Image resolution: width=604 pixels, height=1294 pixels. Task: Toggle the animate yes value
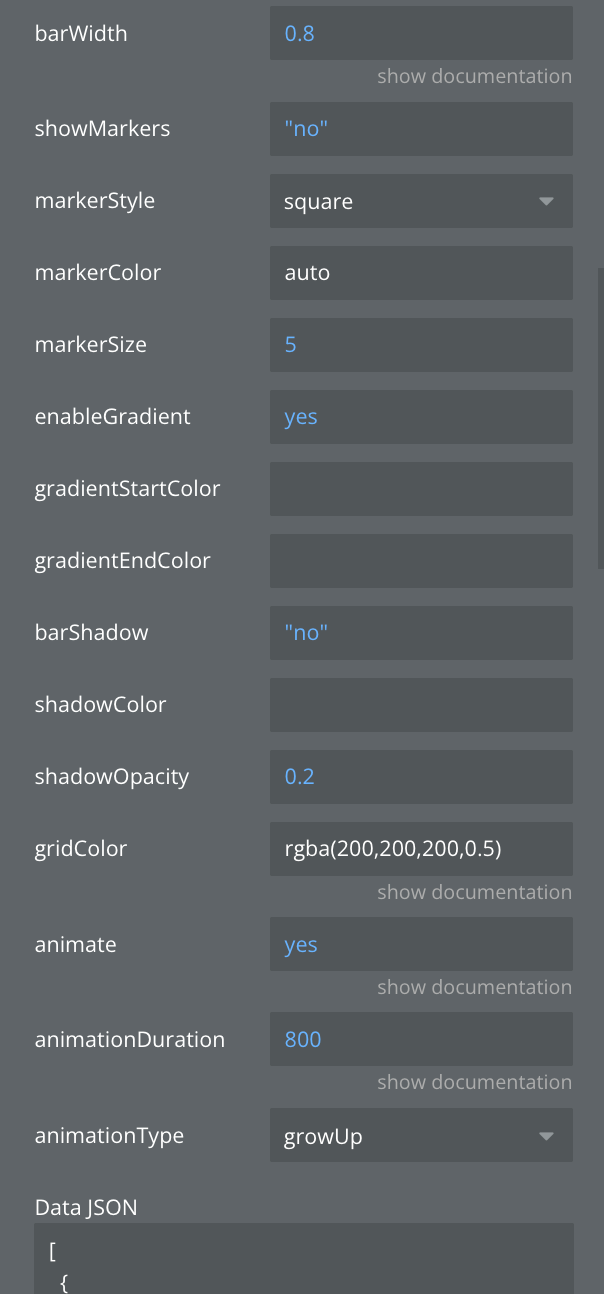pyautogui.click(x=420, y=945)
